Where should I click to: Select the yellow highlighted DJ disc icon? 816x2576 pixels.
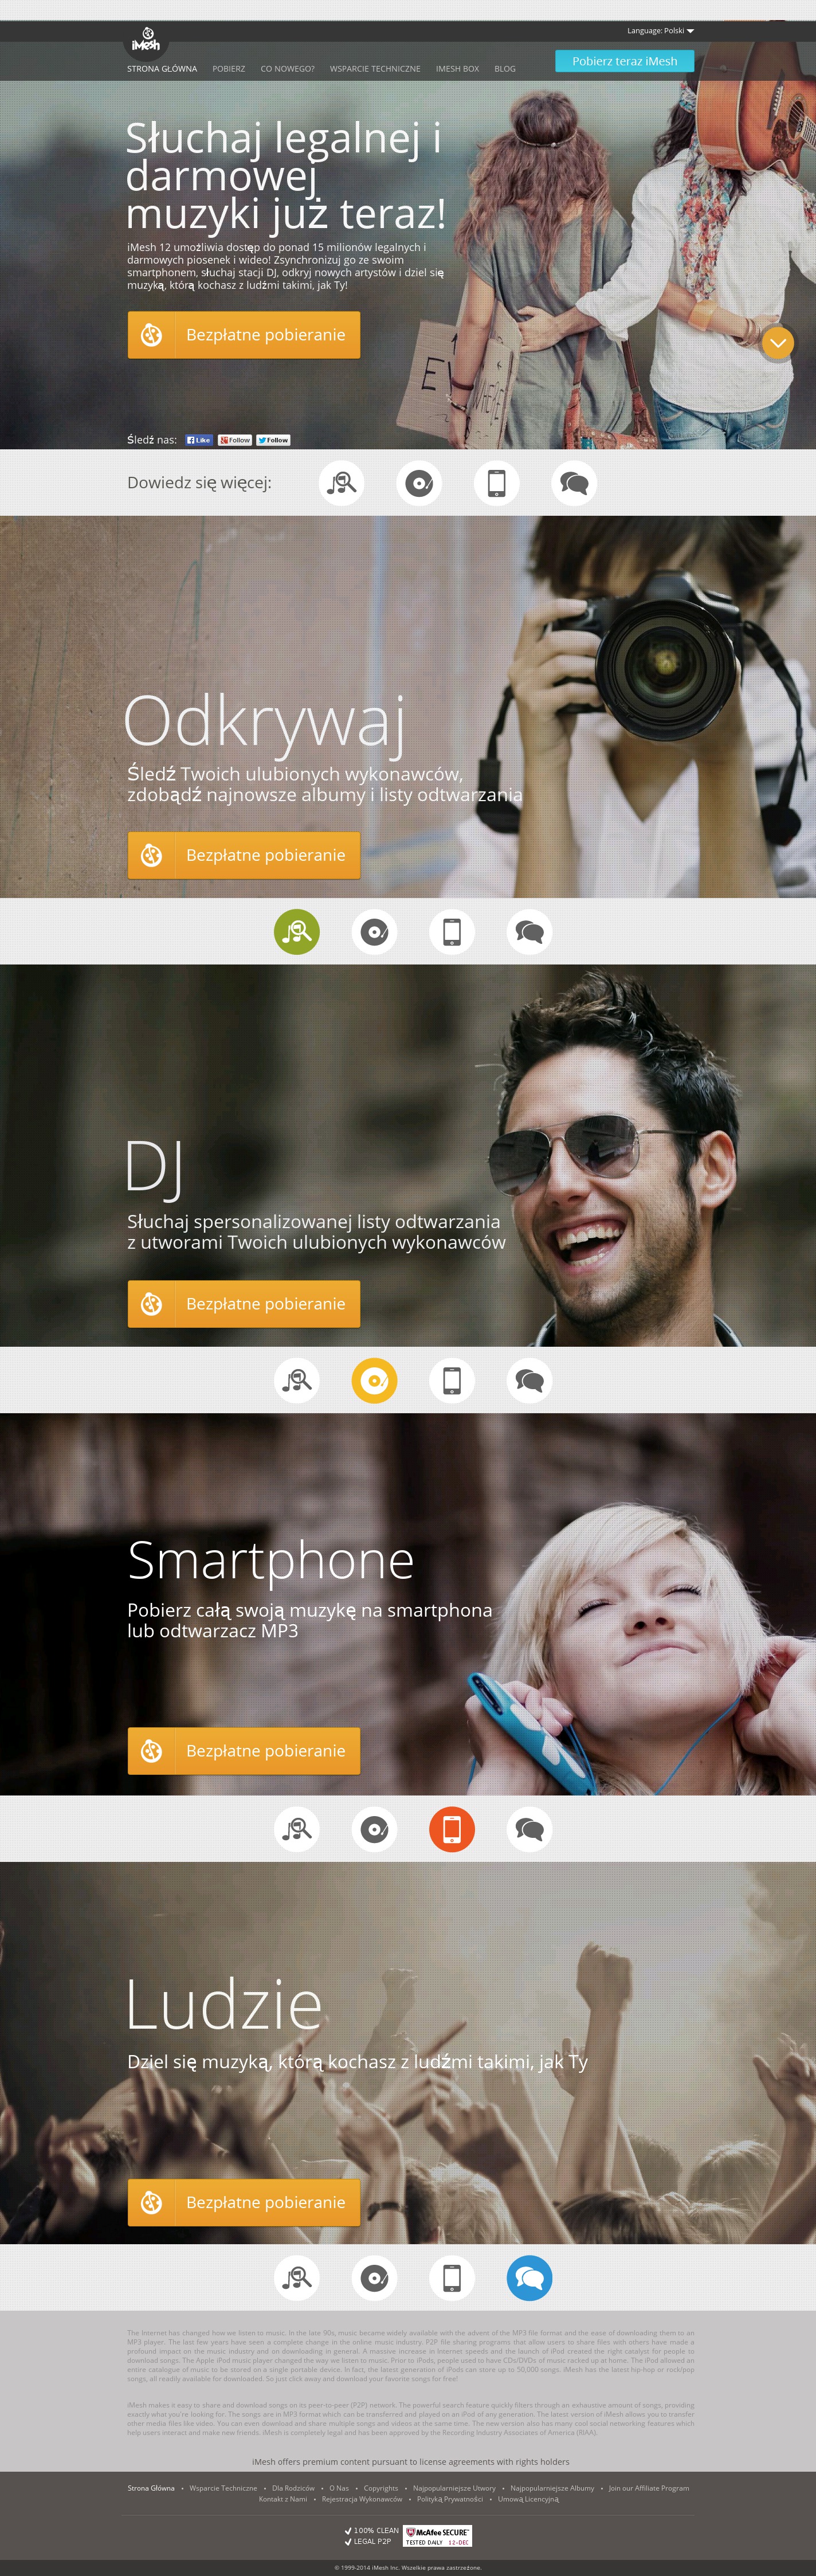tap(374, 1380)
